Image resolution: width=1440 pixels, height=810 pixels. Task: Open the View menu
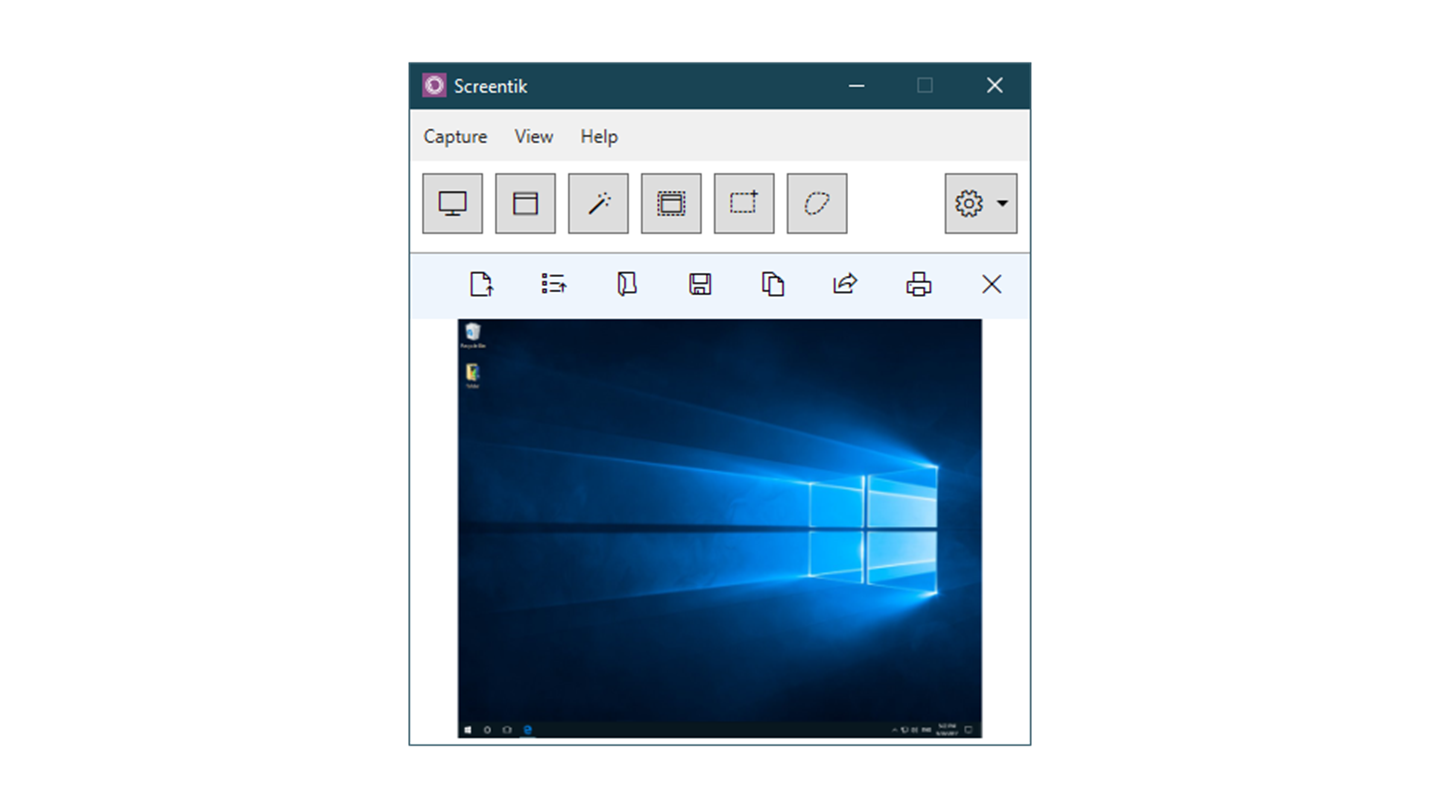point(534,137)
